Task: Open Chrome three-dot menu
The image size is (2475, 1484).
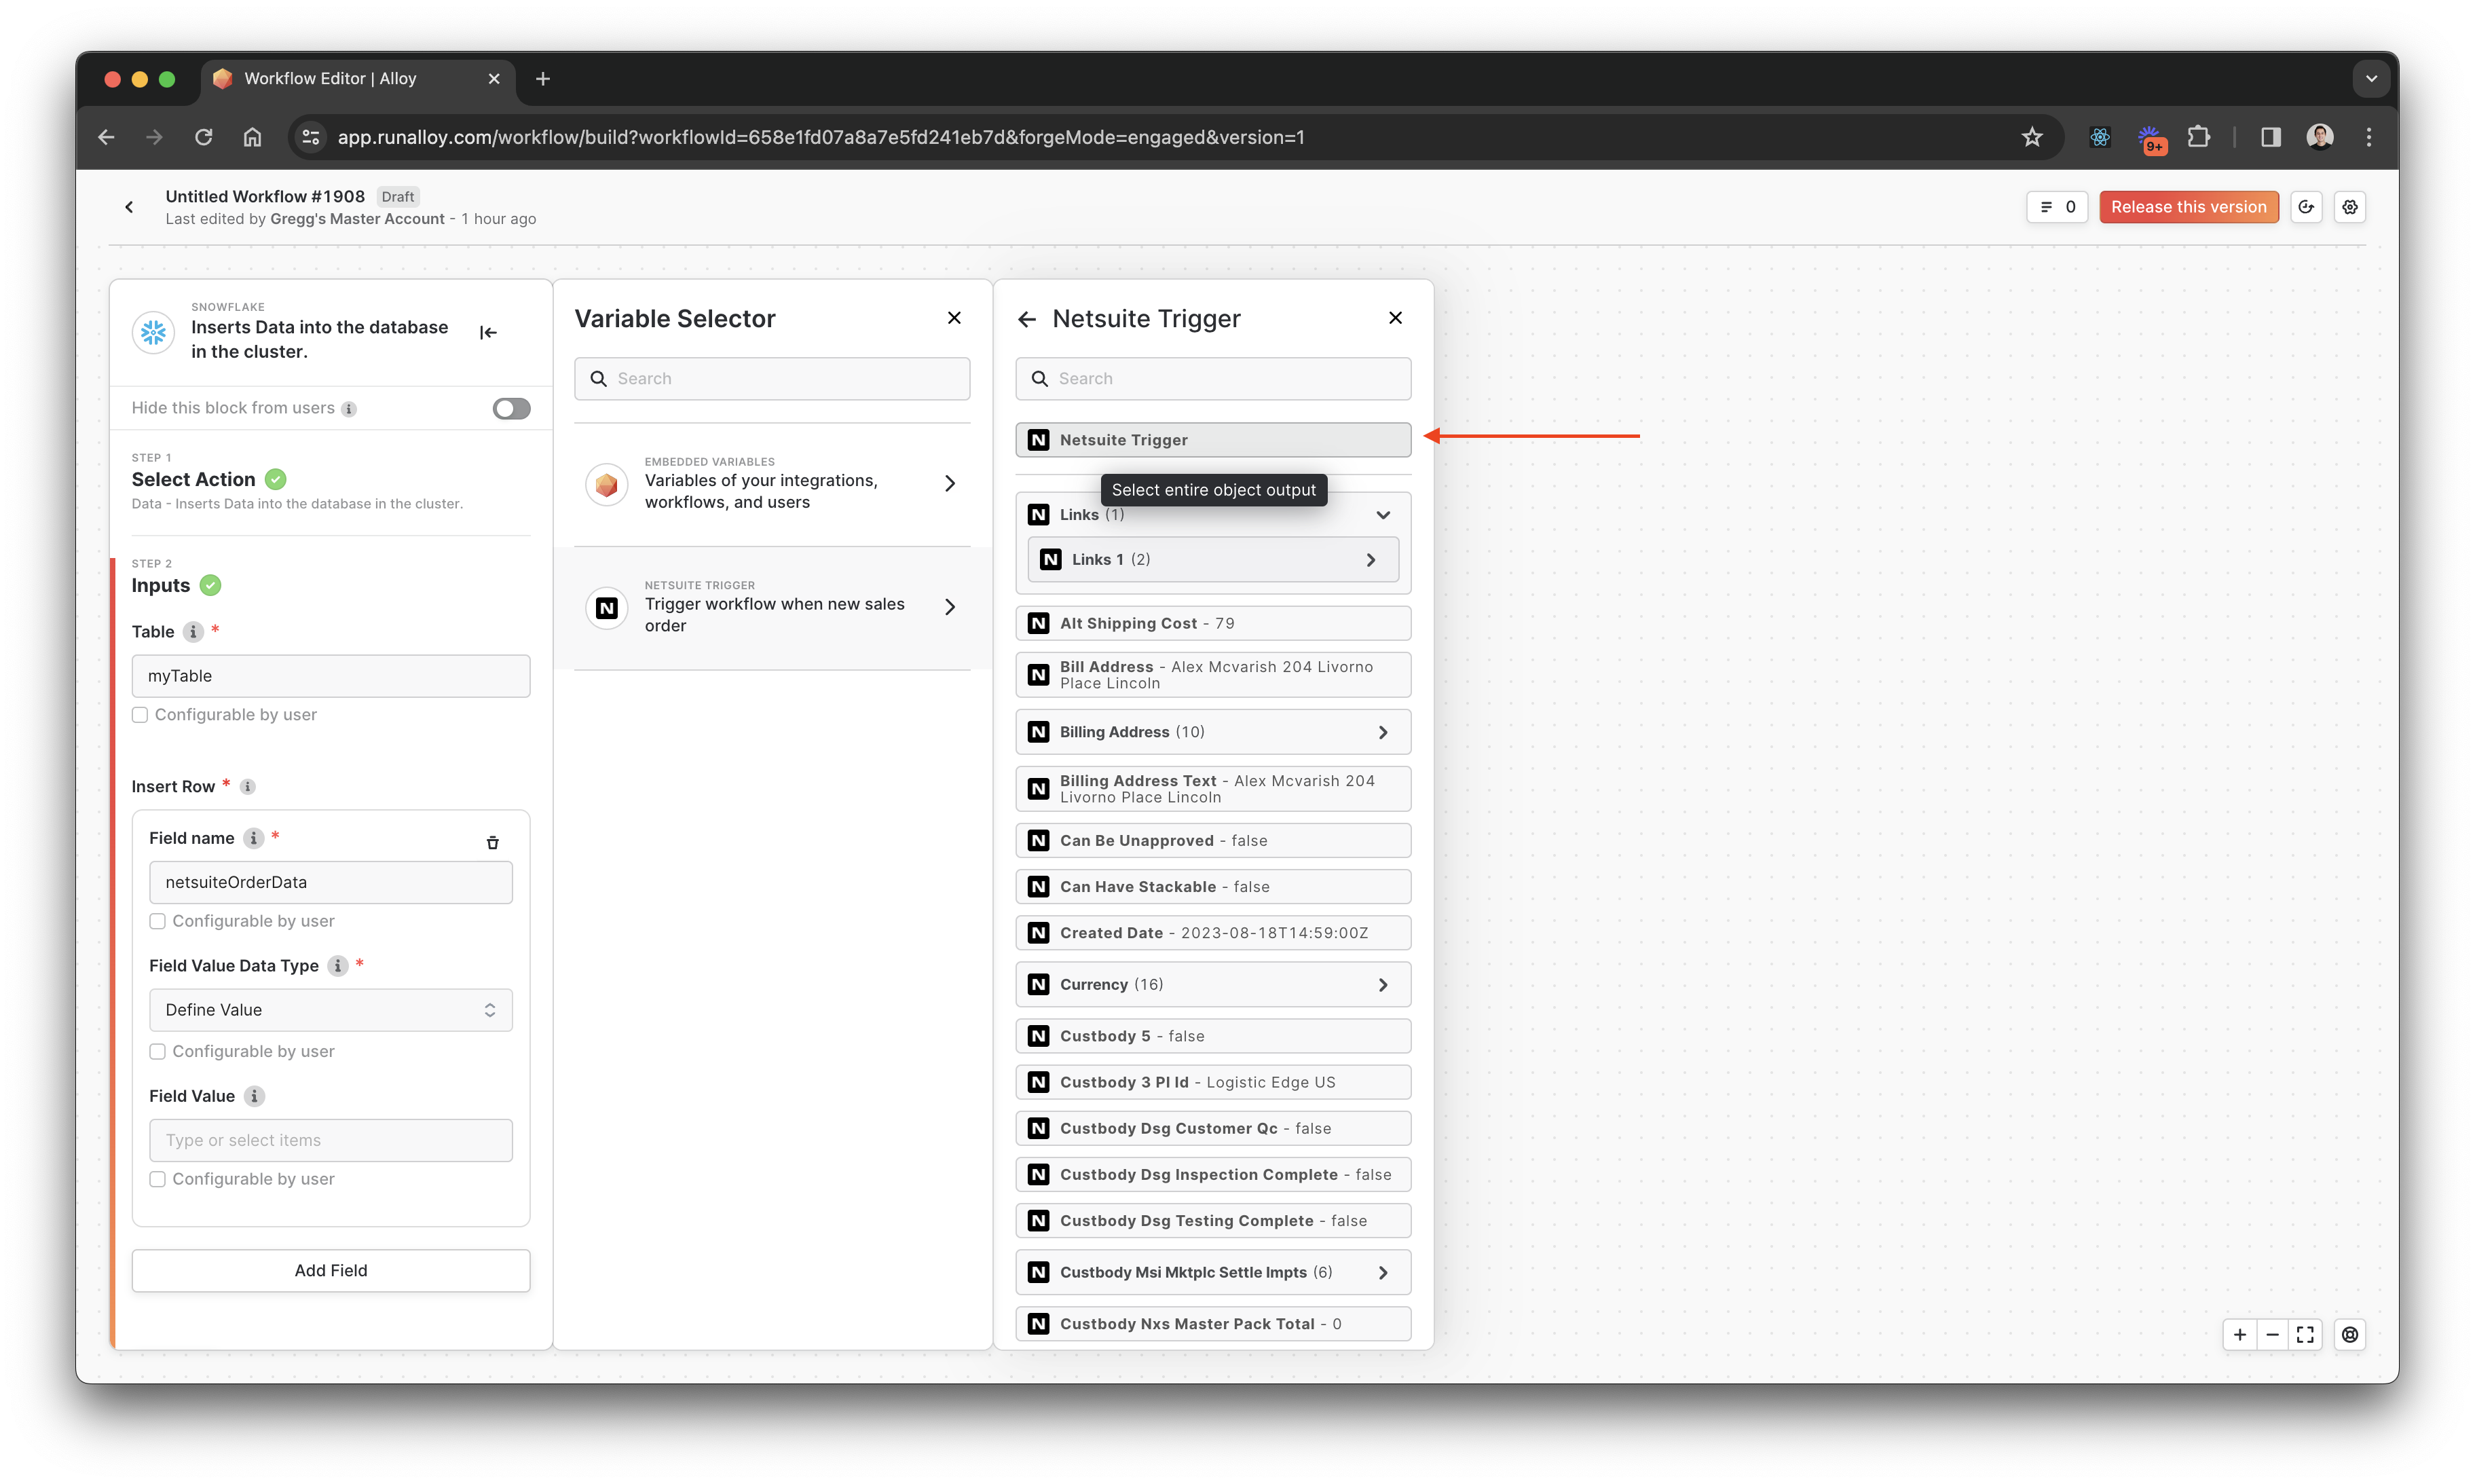Action: (2368, 137)
